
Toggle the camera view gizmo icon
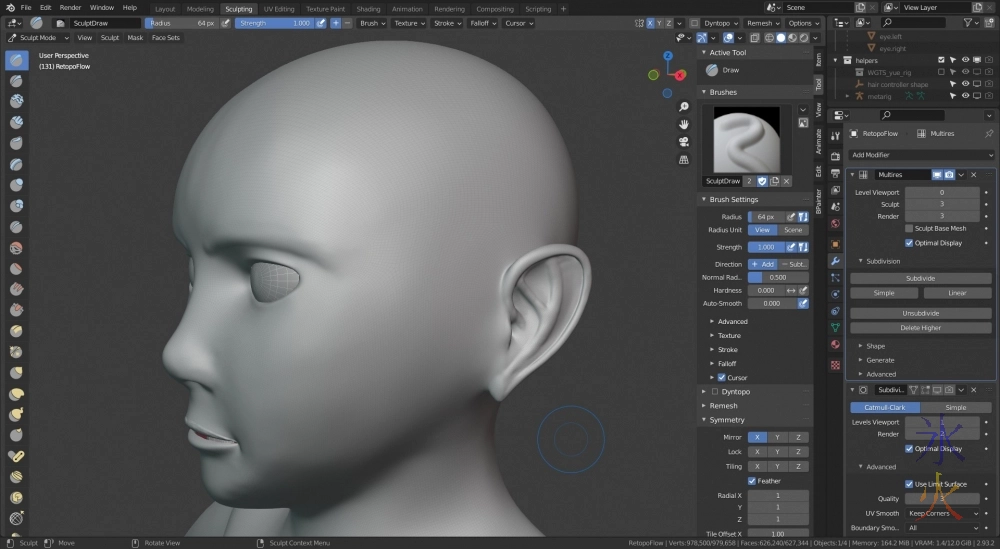[x=684, y=141]
